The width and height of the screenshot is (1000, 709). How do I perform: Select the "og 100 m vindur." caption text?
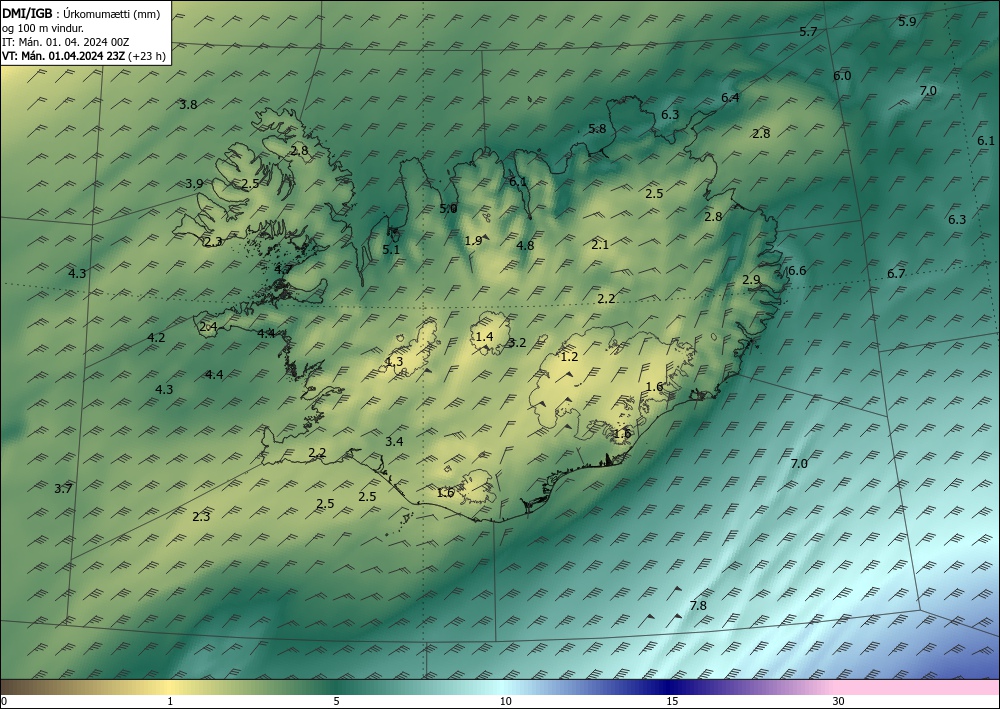pyautogui.click(x=43, y=28)
